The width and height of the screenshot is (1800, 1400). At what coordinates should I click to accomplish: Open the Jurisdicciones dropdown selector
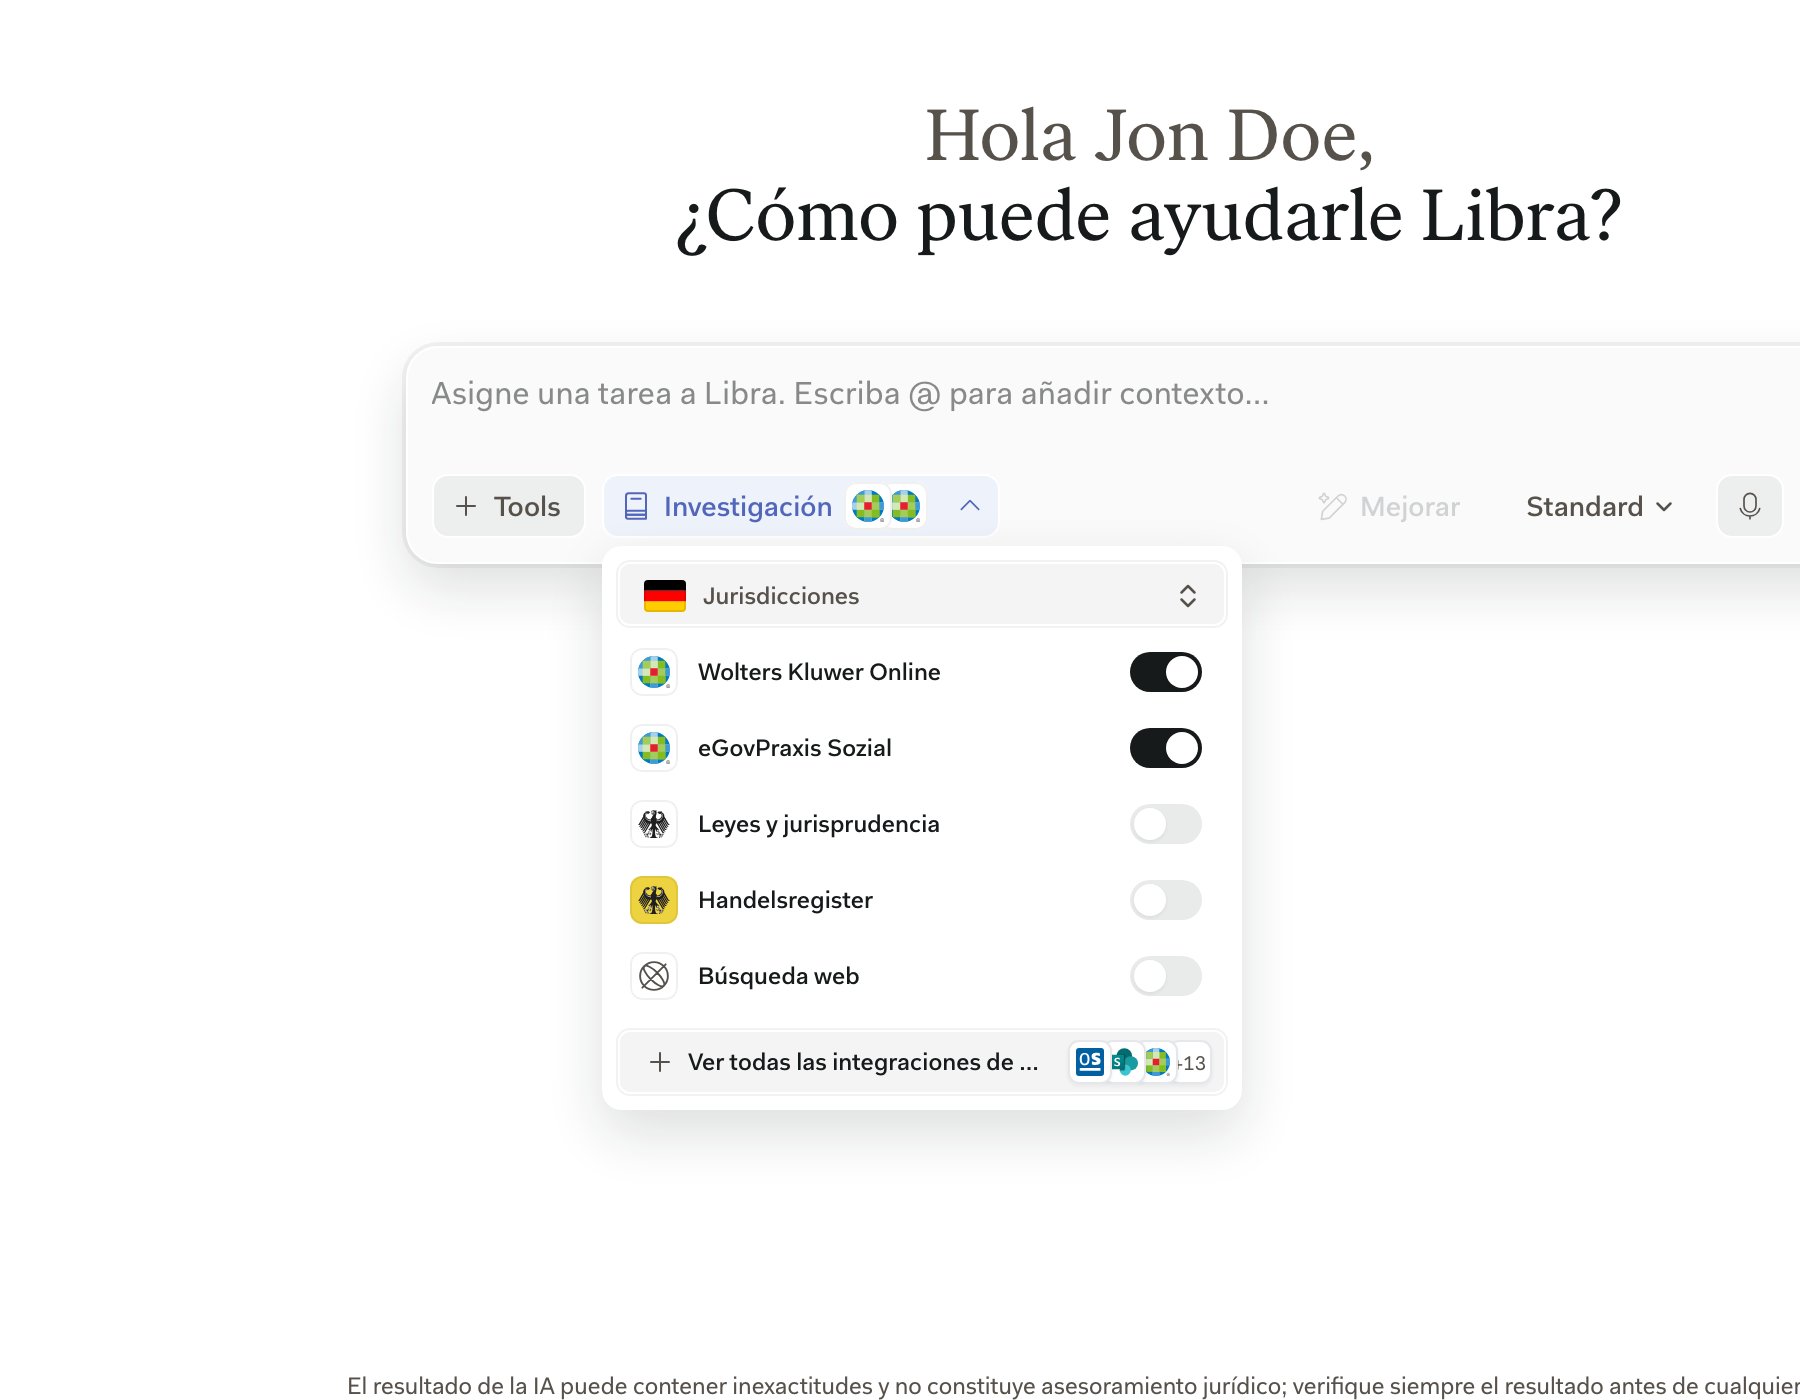point(921,596)
